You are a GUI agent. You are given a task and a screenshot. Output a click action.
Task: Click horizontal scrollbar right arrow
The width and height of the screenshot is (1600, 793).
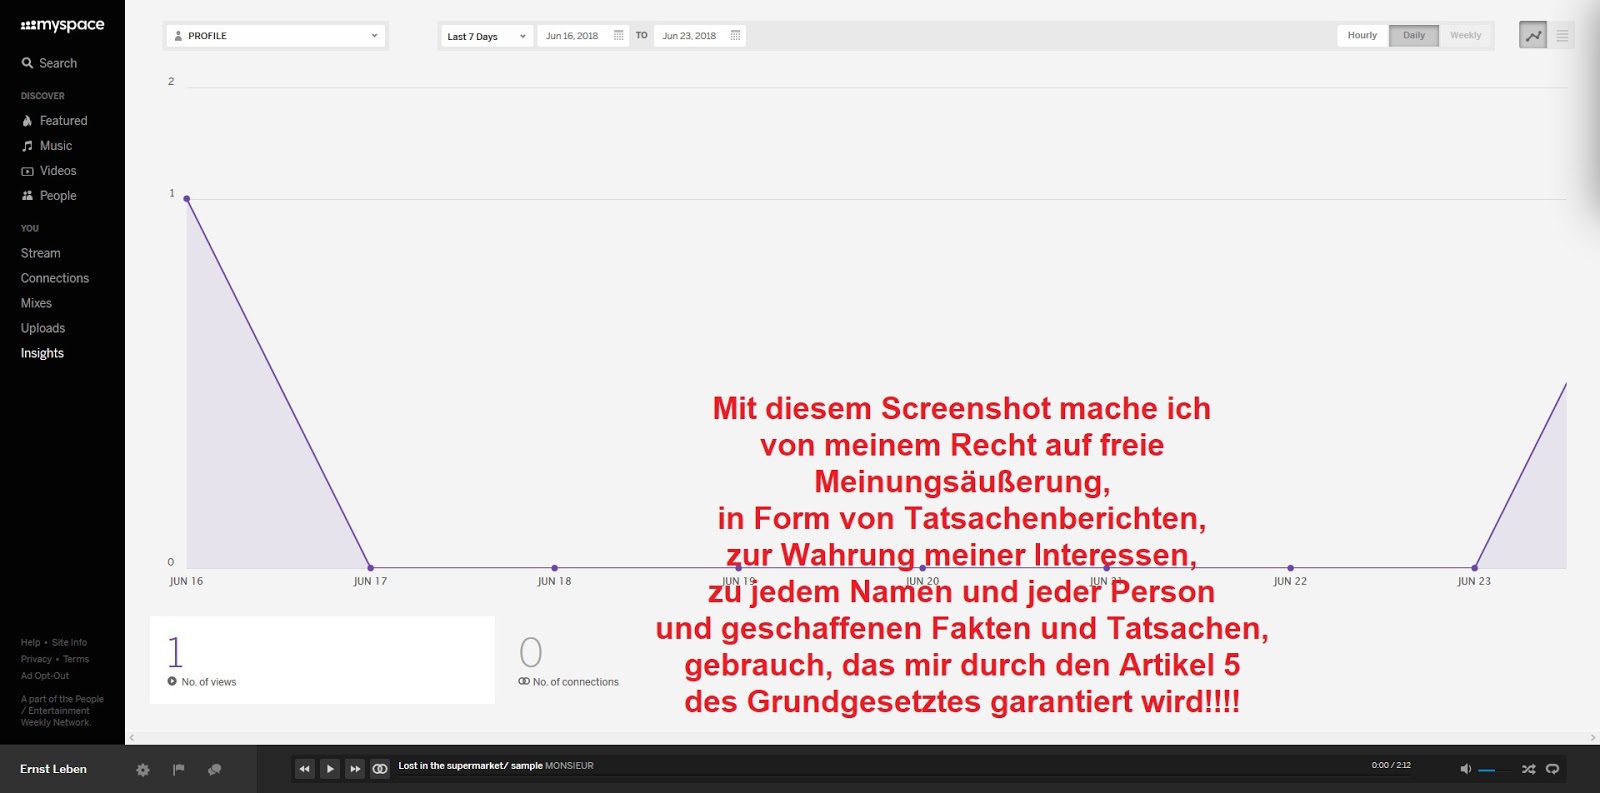1593,738
